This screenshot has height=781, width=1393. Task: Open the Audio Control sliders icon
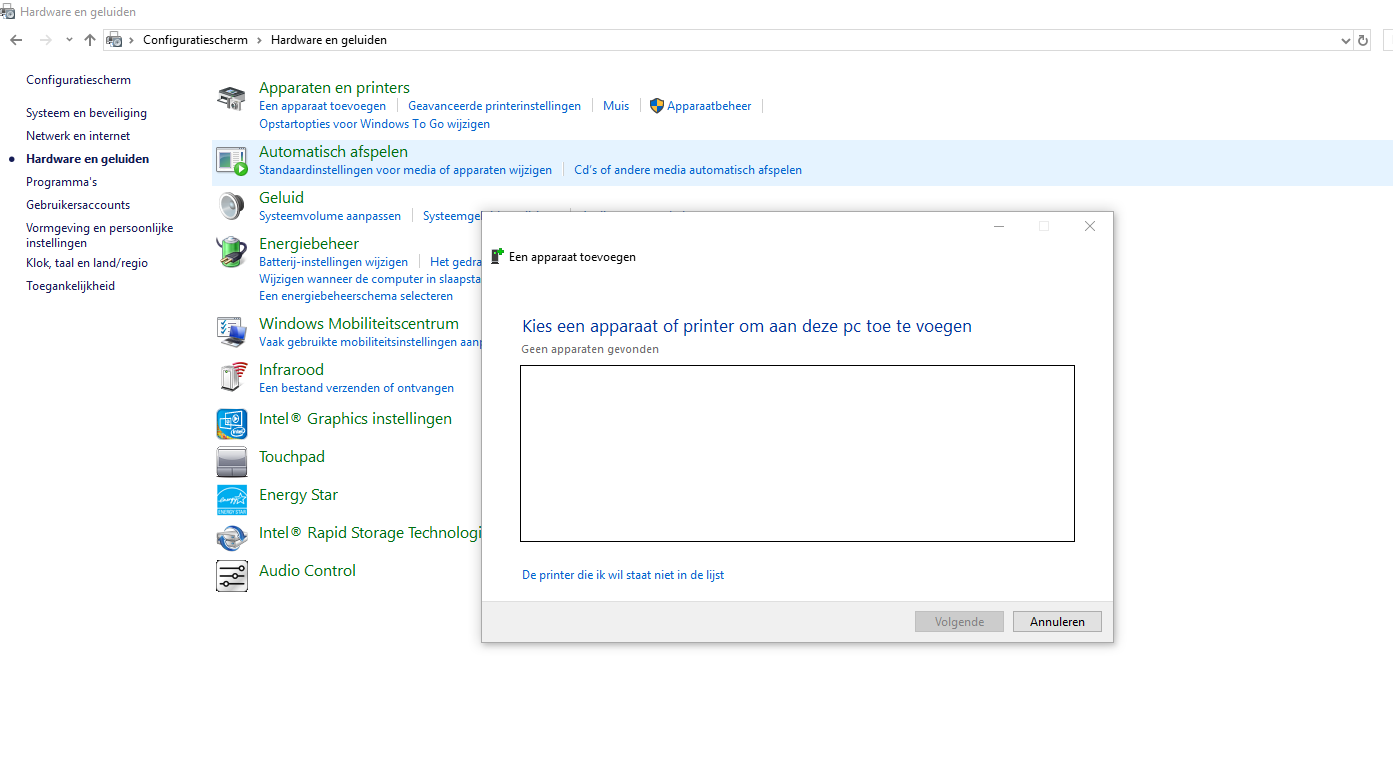231,576
